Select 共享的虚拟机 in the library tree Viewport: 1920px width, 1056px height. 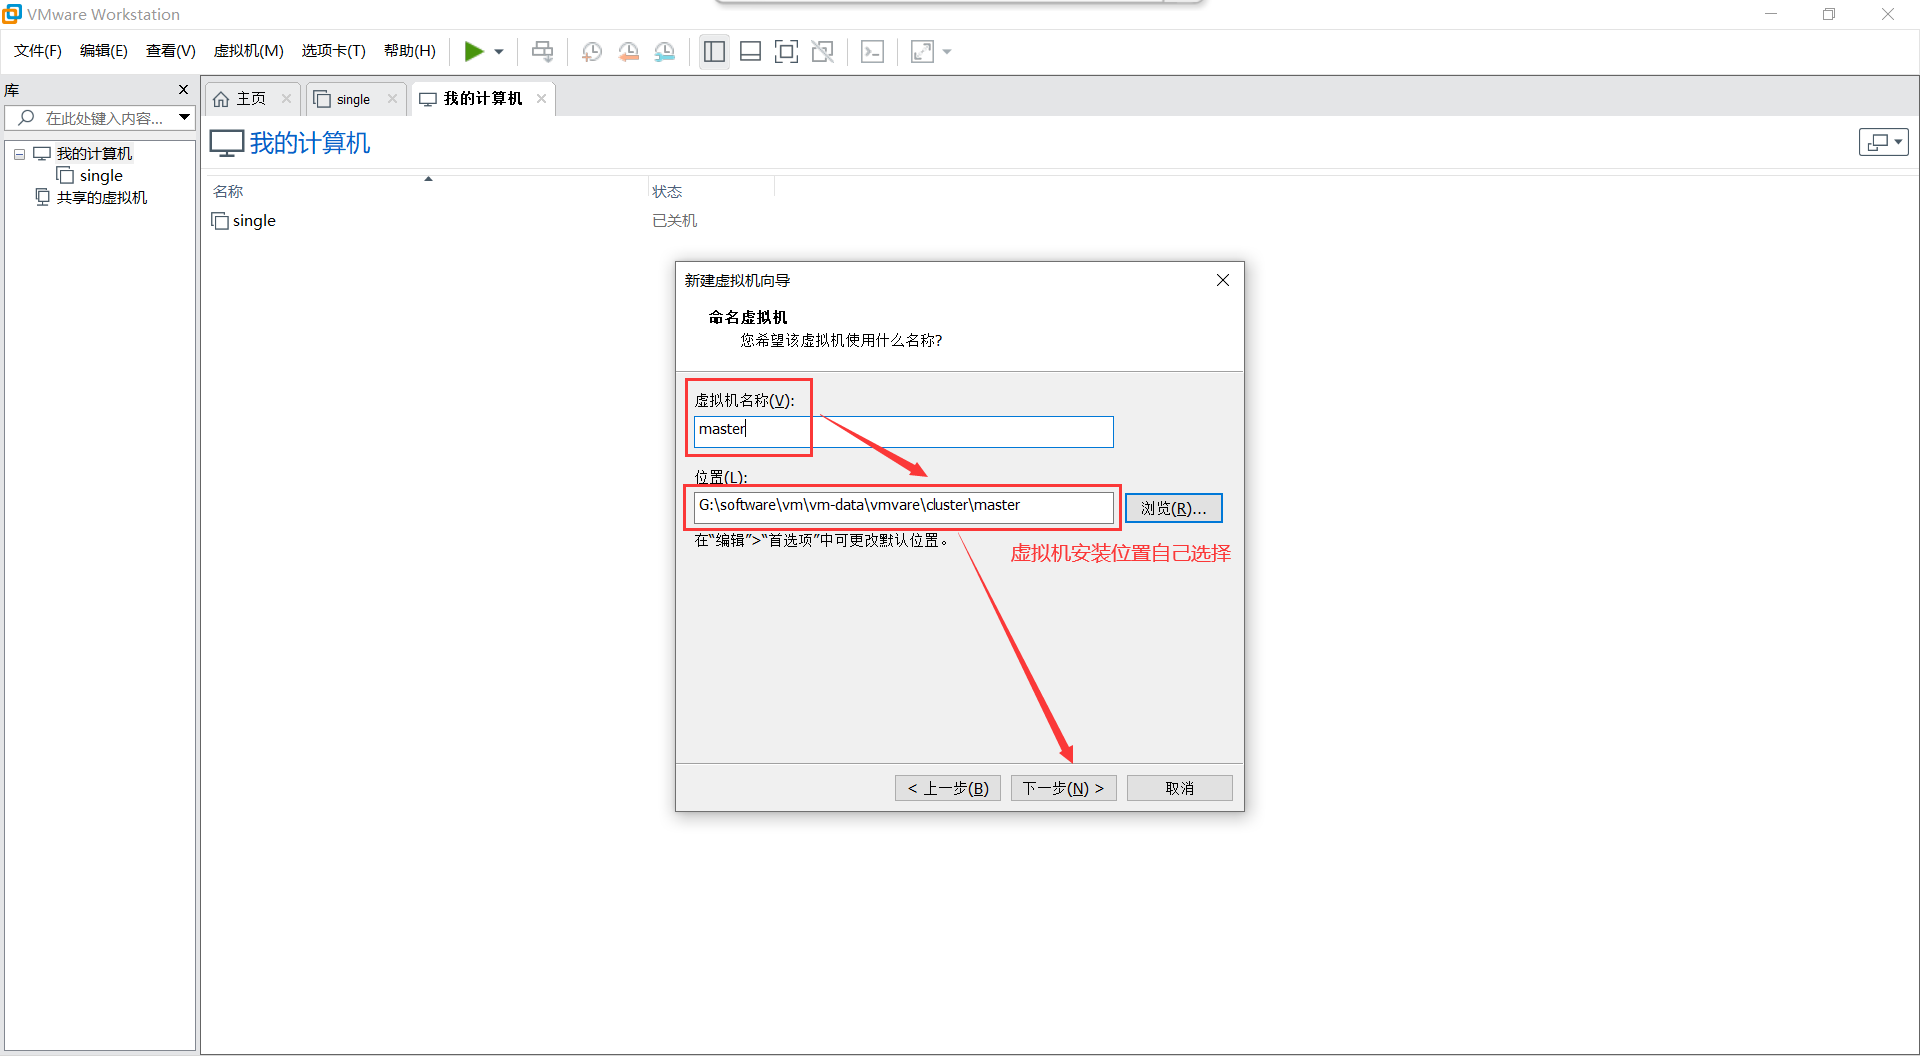click(x=101, y=198)
